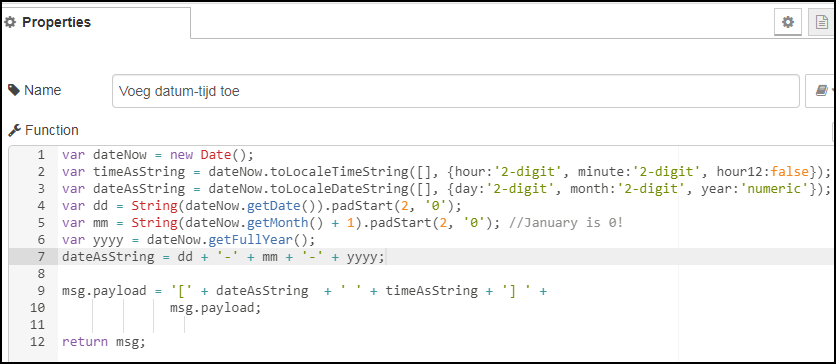The image size is (836, 364).
Task: Click the Name input field
Action: [456, 91]
